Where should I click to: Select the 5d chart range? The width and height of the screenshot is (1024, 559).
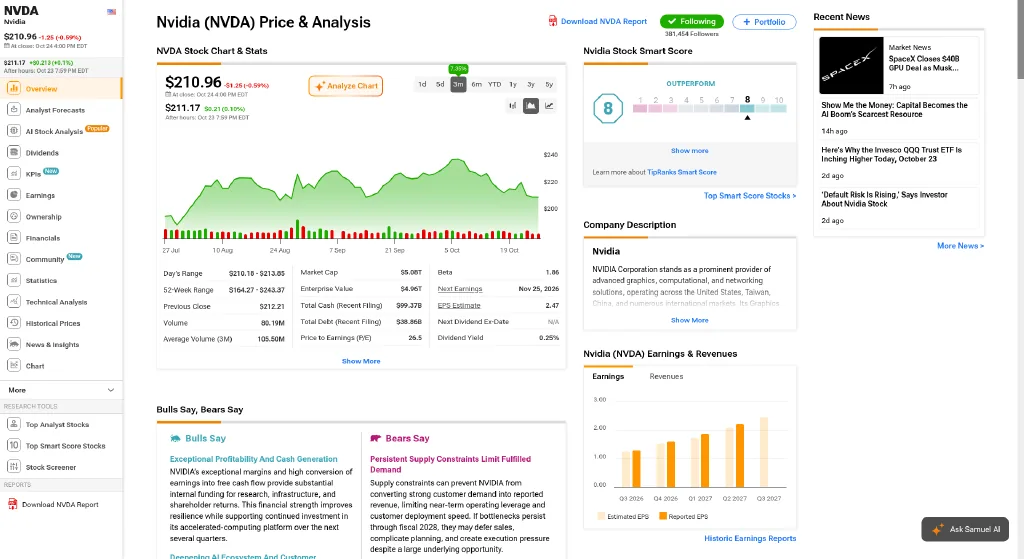click(440, 84)
